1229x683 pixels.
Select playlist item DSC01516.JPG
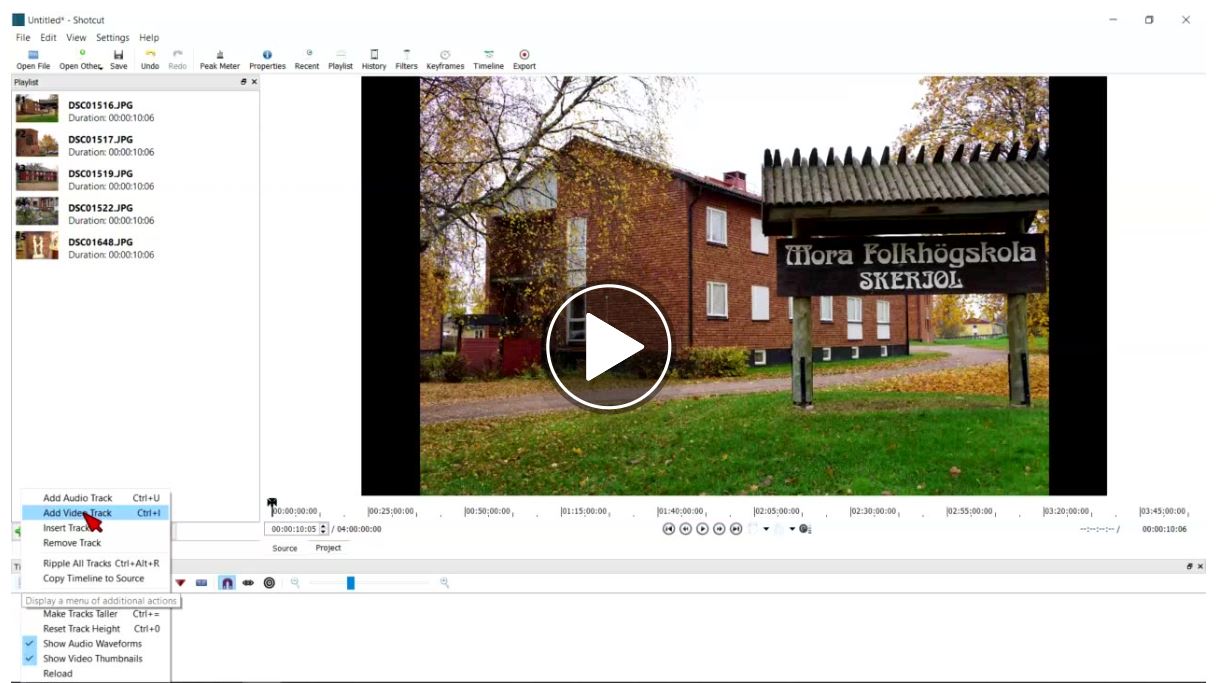[x=135, y=110]
